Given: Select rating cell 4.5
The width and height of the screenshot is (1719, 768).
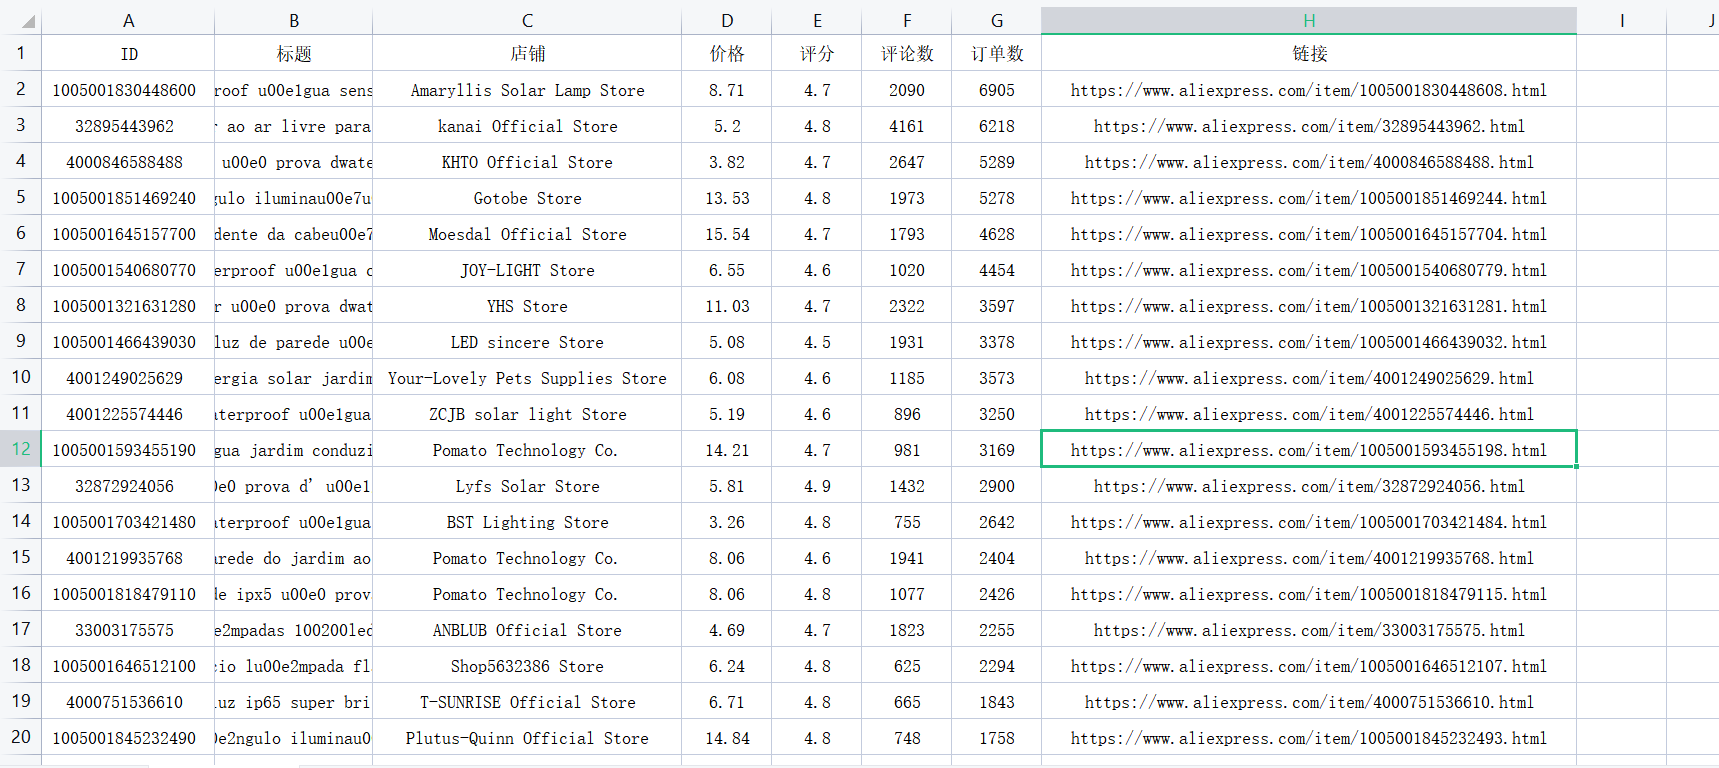Looking at the screenshot, I should tap(817, 341).
